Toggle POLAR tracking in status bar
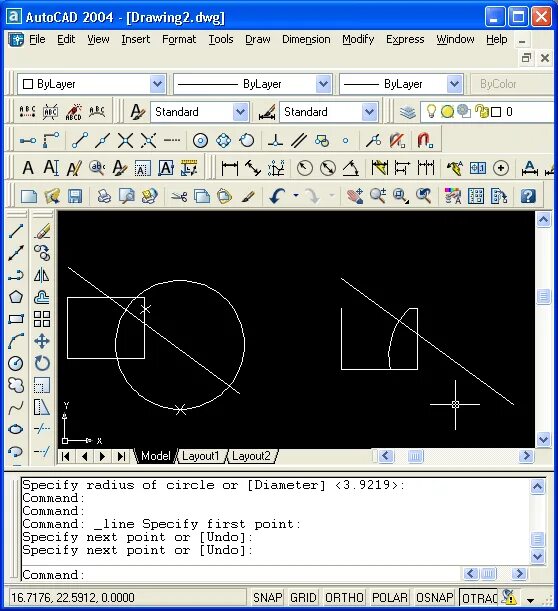This screenshot has height=611, width=558. pos(390,597)
